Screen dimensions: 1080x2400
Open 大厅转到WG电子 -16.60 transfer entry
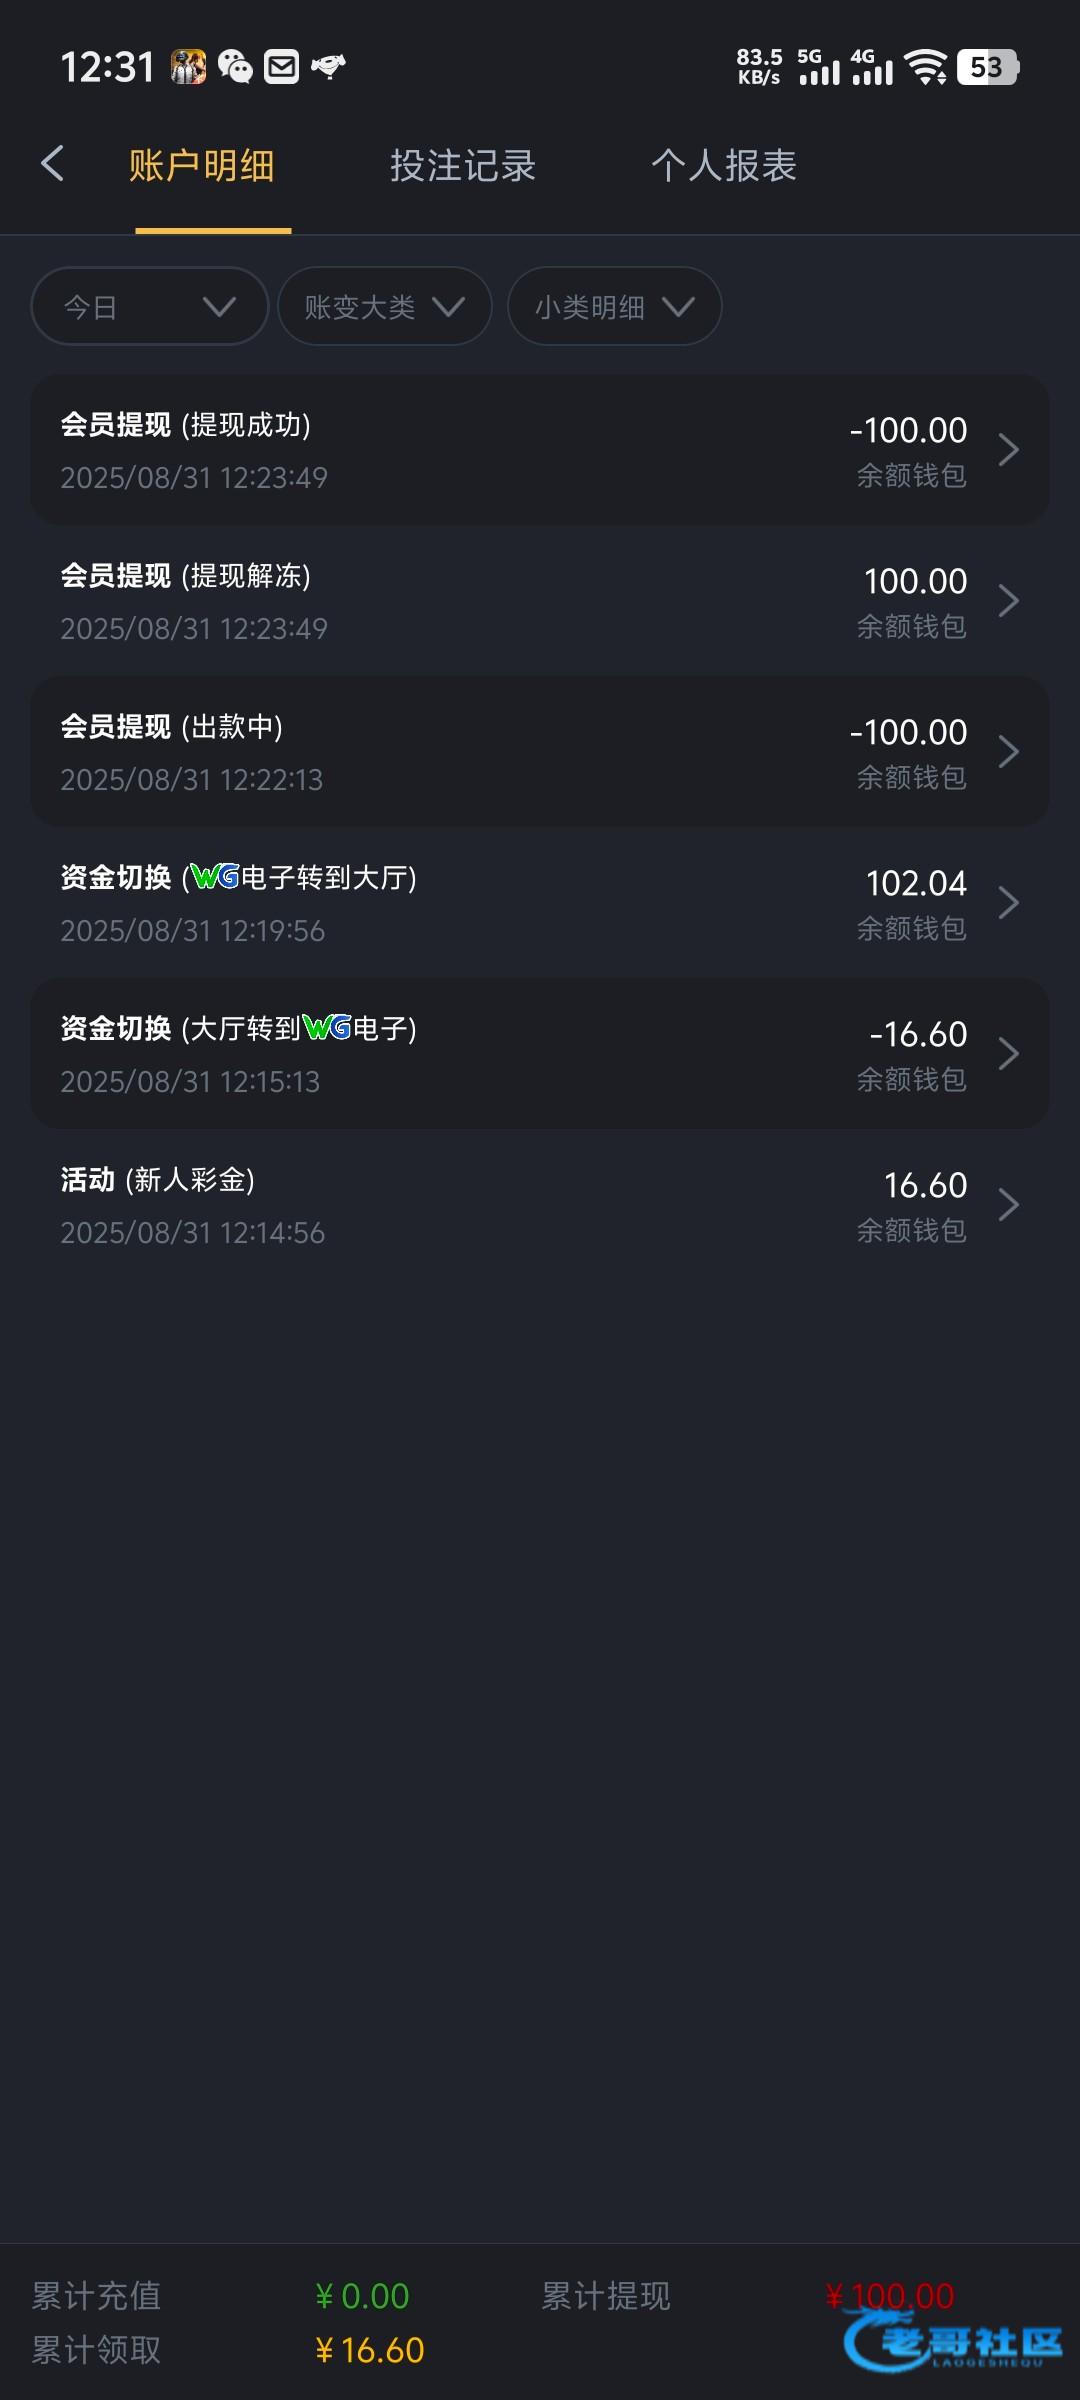[540, 1054]
